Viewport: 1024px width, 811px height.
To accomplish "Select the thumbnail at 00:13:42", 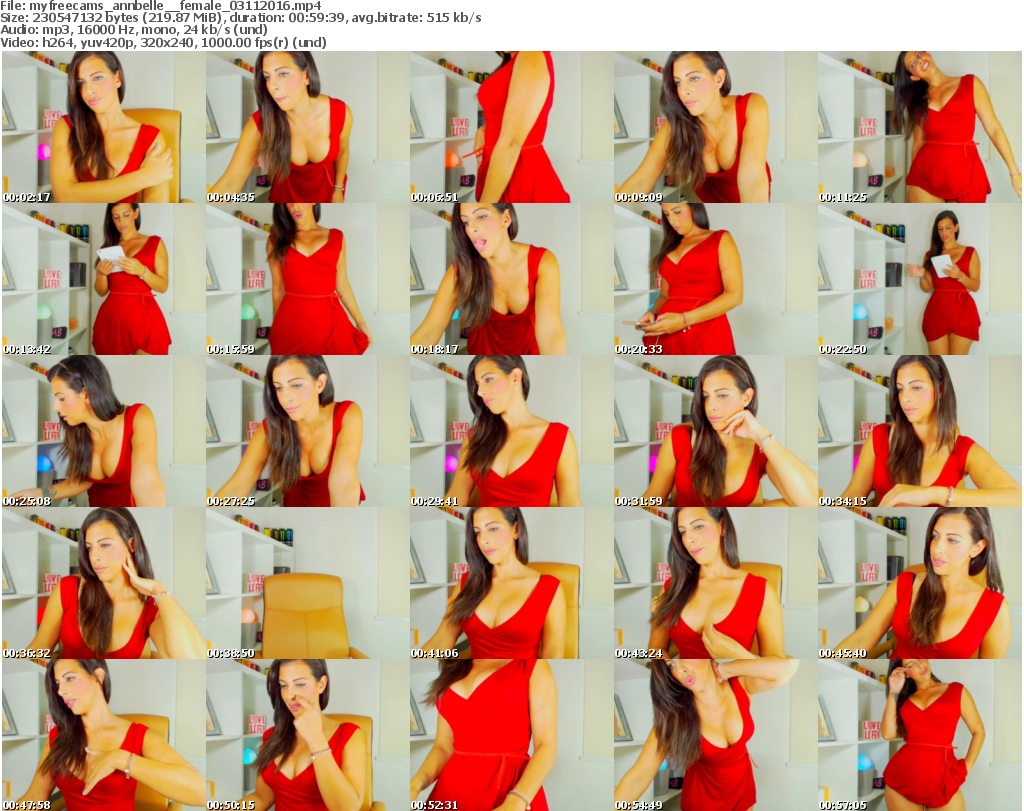I will [x=102, y=279].
